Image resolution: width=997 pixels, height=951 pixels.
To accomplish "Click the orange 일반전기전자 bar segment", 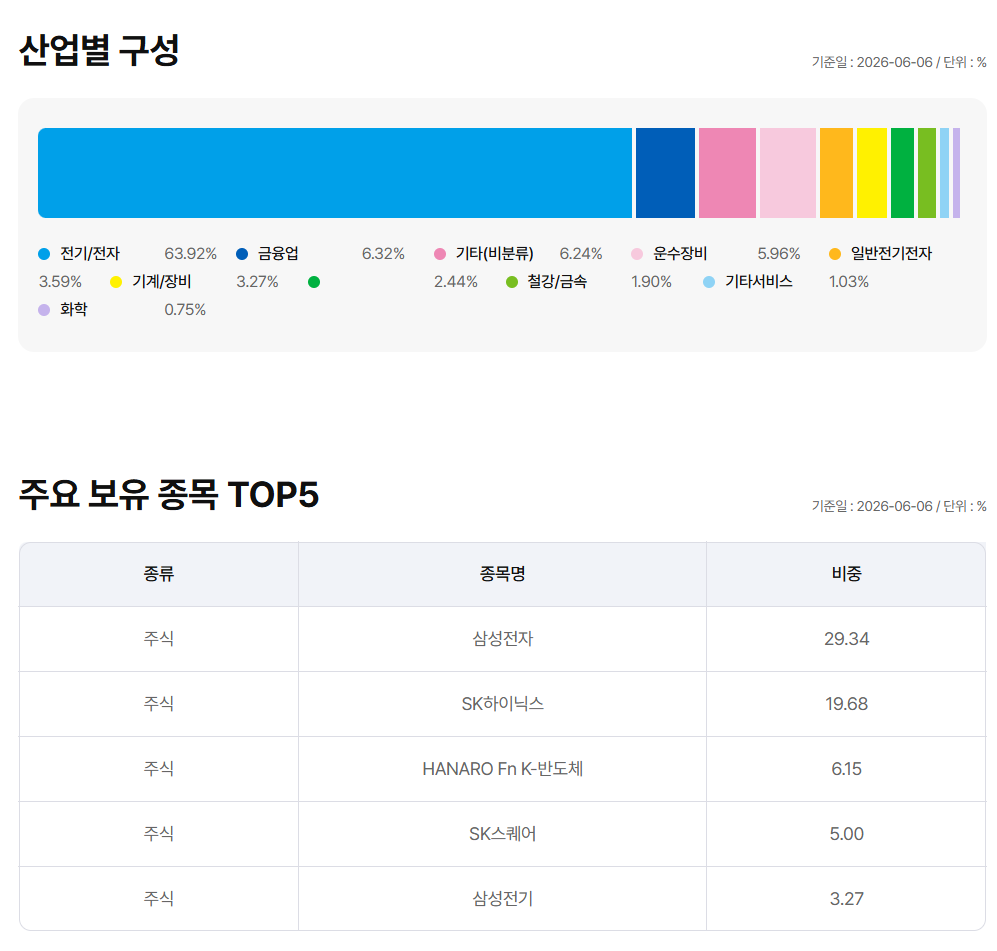I will pyautogui.click(x=836, y=173).
